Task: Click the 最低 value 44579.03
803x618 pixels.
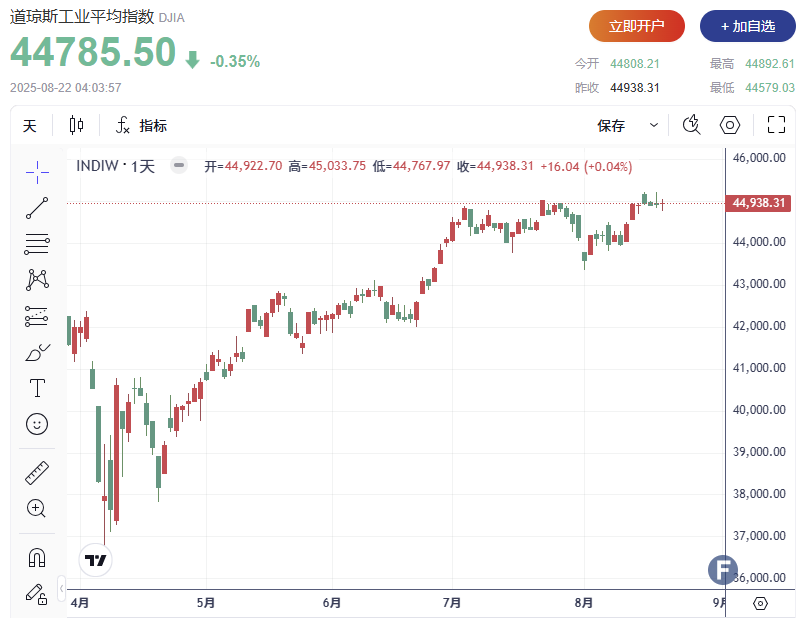Action: pyautogui.click(x=770, y=88)
